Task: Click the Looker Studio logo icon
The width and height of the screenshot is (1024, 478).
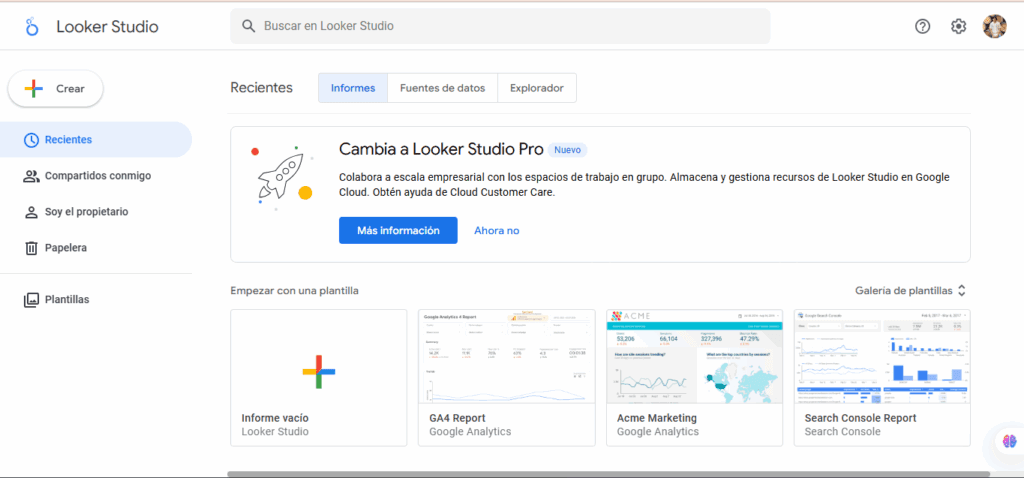Action: point(31,27)
